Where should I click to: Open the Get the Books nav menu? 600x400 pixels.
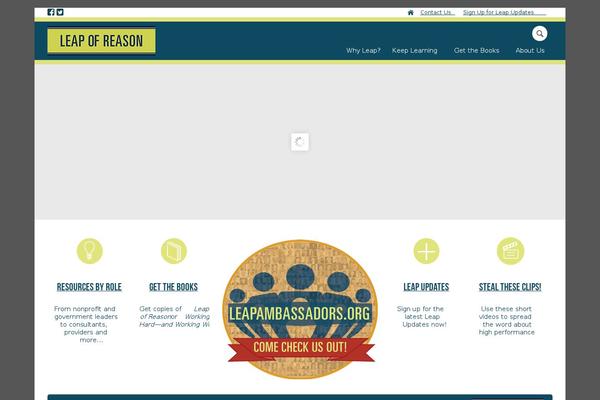(x=476, y=51)
